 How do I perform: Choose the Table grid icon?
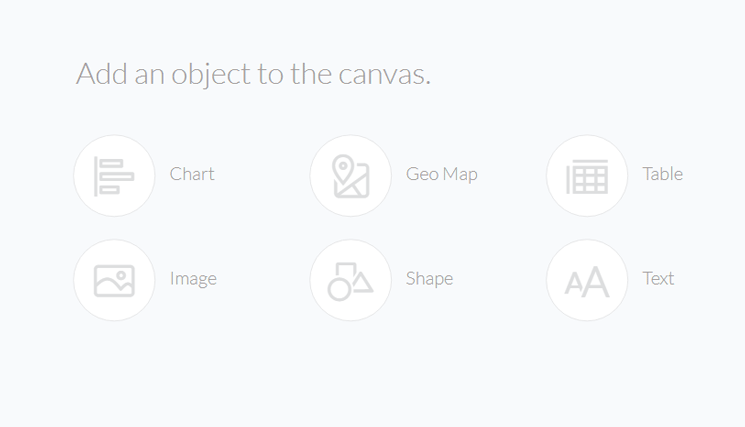(x=587, y=177)
